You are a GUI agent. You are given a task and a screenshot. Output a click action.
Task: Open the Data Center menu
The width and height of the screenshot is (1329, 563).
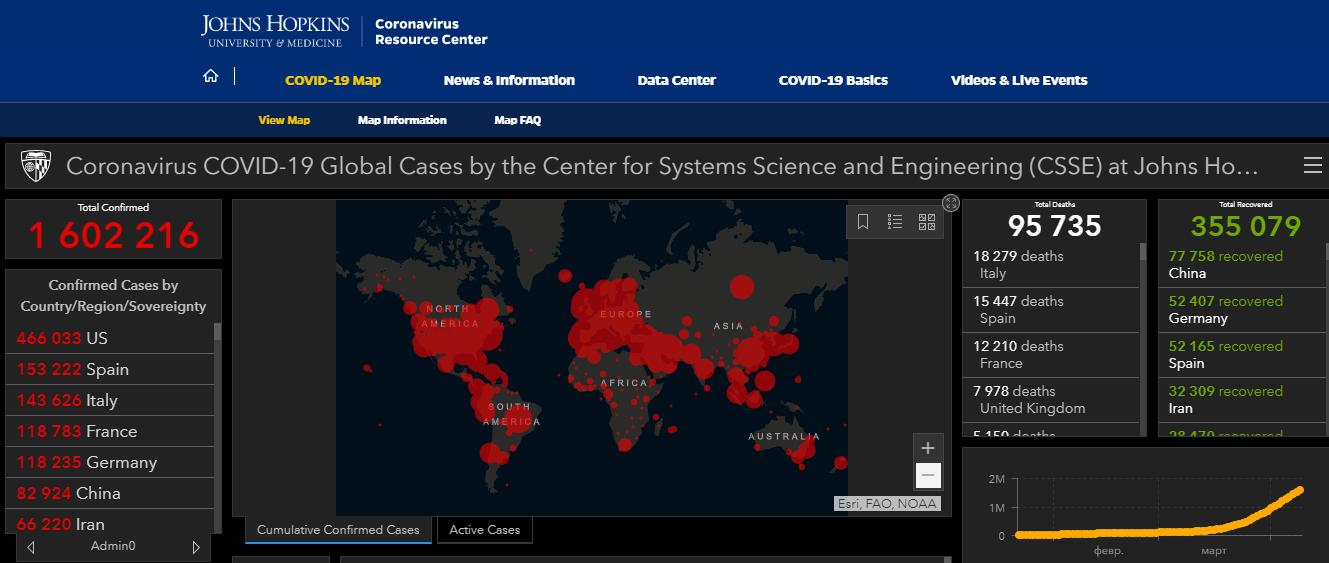[x=676, y=80]
